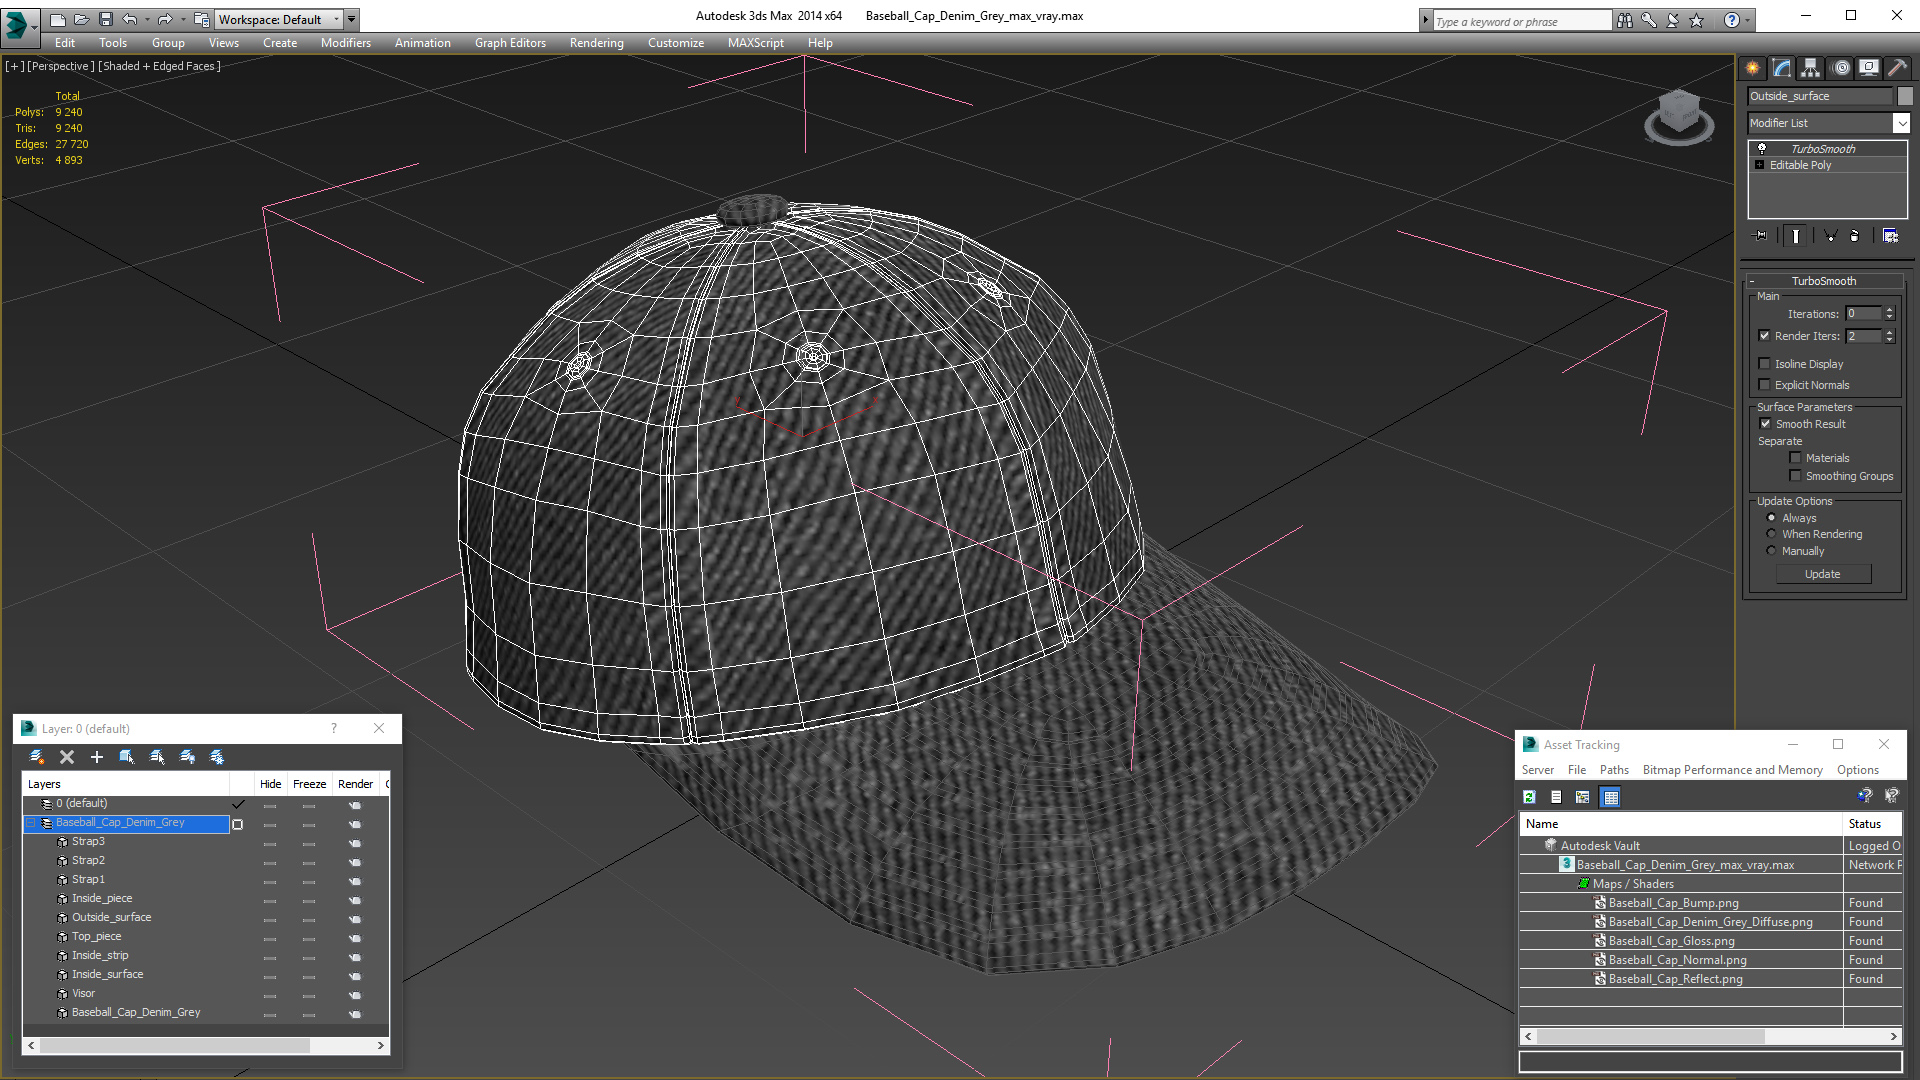
Task: Select Baseball_Cap_Normal.png asset row
Action: tap(1677, 960)
